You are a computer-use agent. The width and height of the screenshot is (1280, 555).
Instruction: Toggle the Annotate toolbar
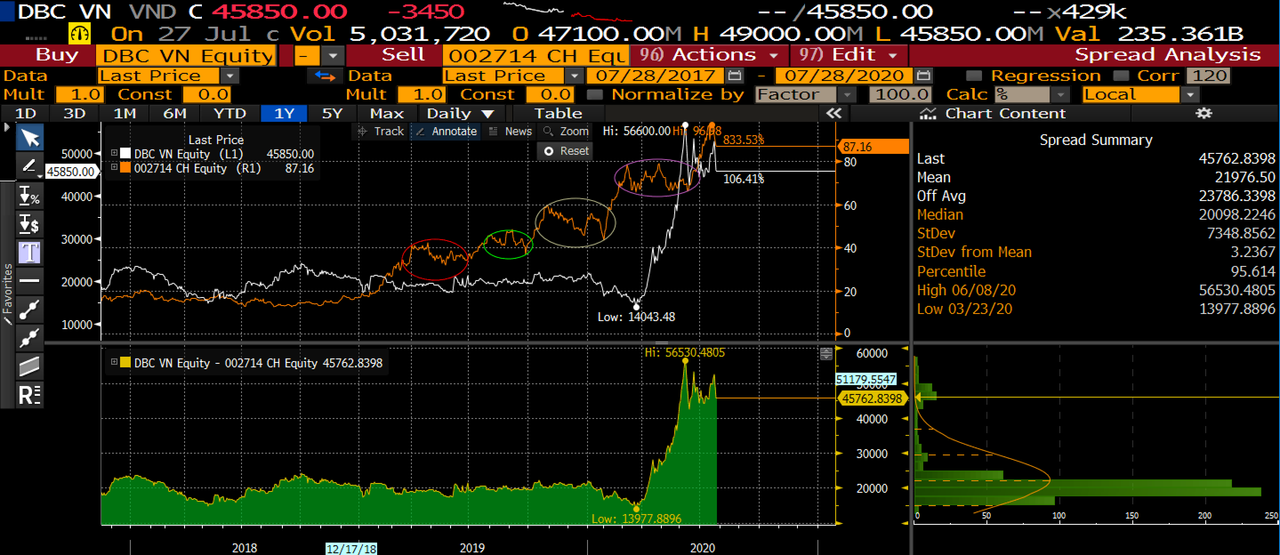pyautogui.click(x=446, y=131)
